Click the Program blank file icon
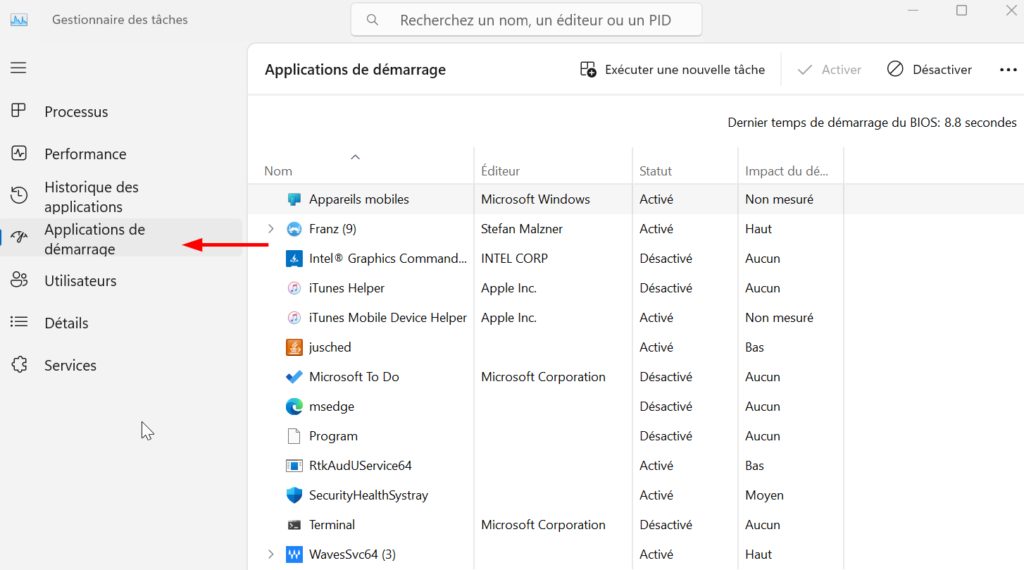 [x=295, y=436]
